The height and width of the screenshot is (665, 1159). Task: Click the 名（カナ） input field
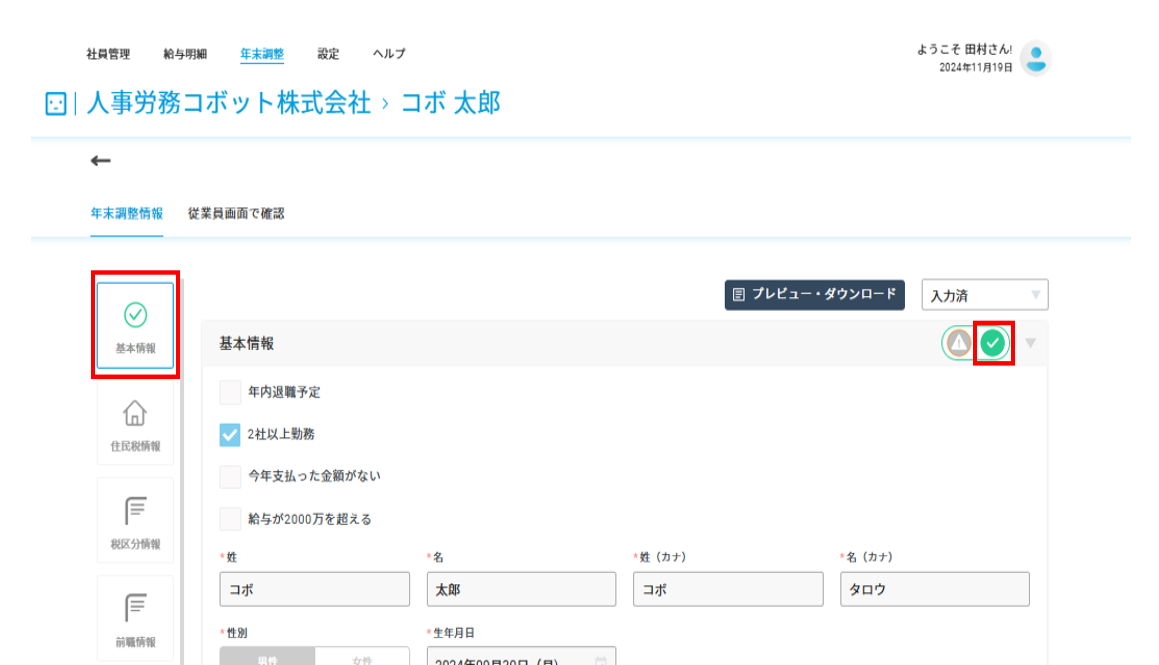point(934,589)
